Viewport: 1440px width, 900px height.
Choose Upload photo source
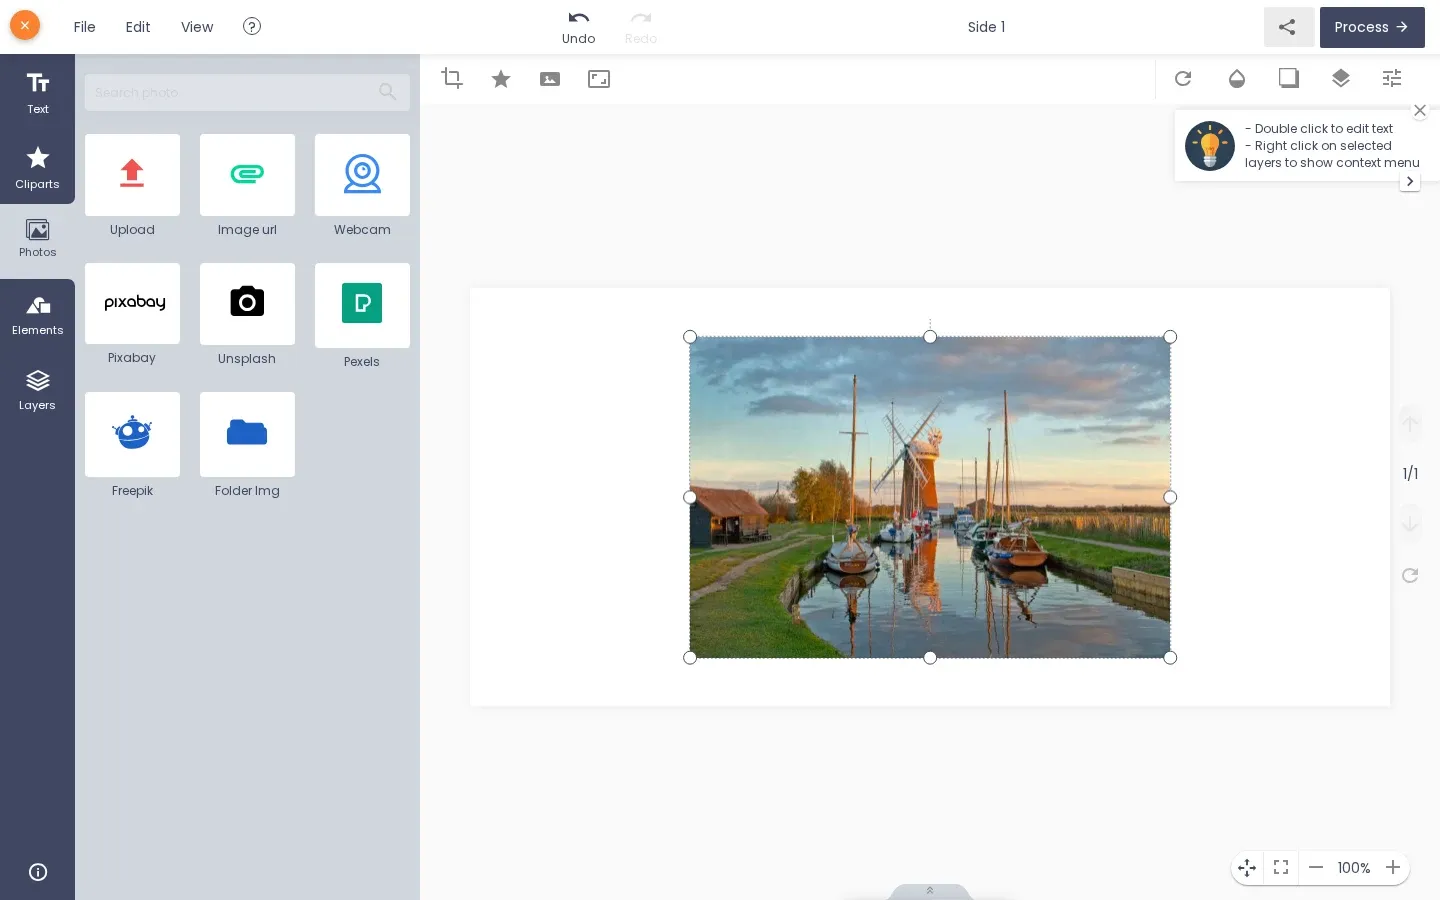click(132, 175)
